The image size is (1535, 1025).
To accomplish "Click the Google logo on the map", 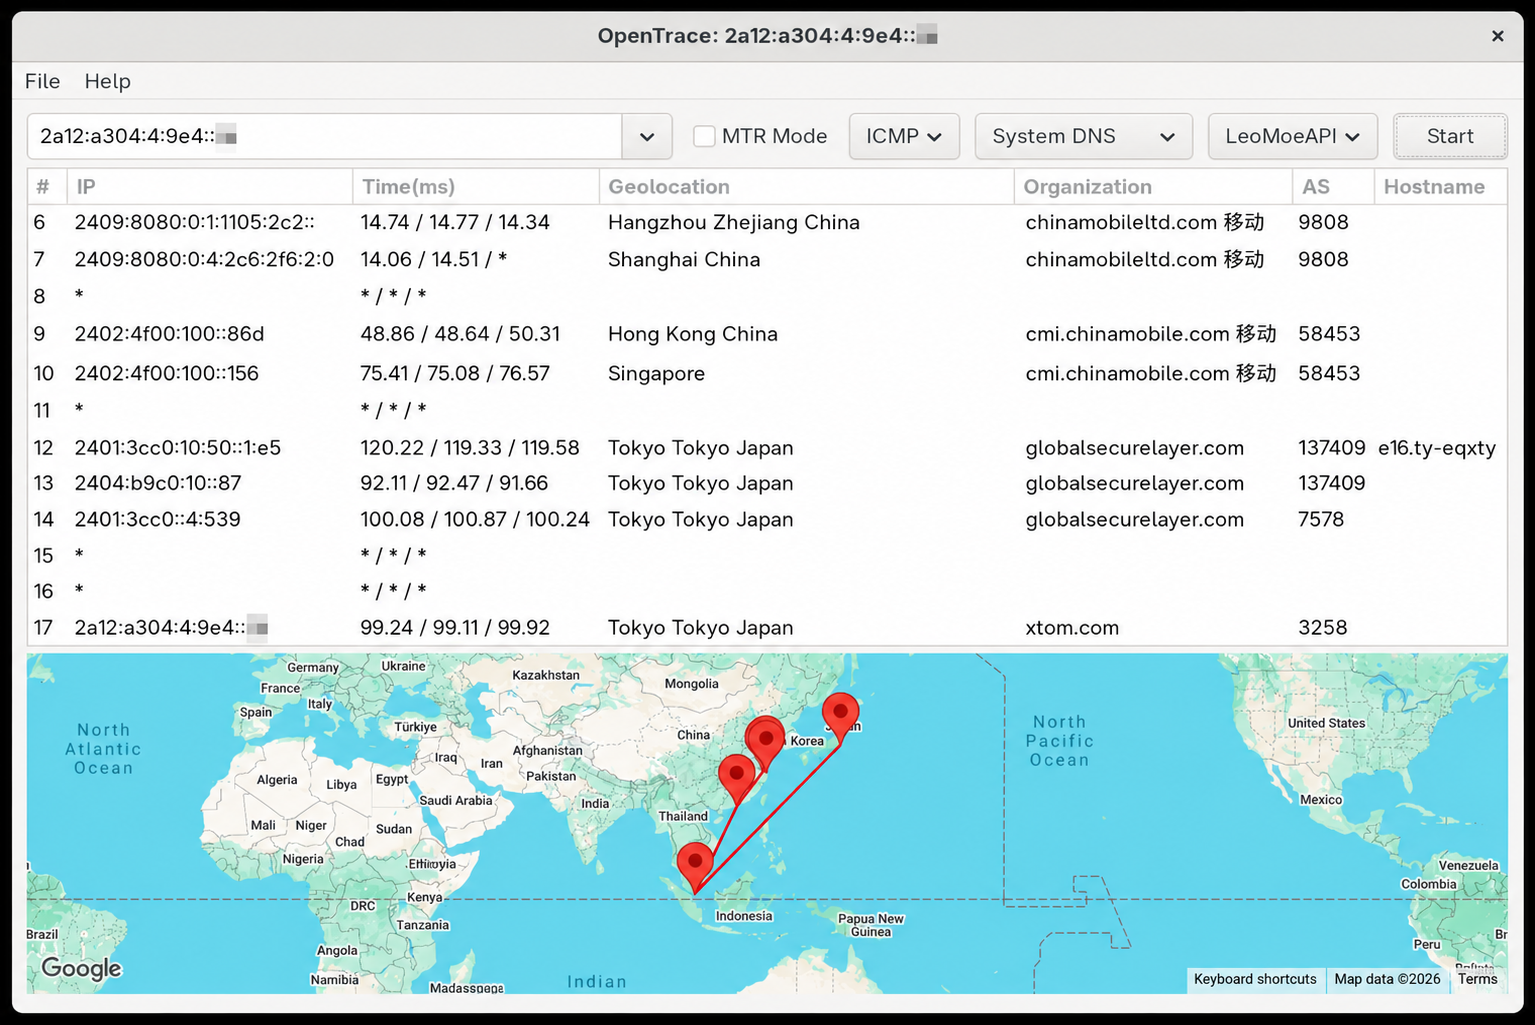I will (x=81, y=968).
